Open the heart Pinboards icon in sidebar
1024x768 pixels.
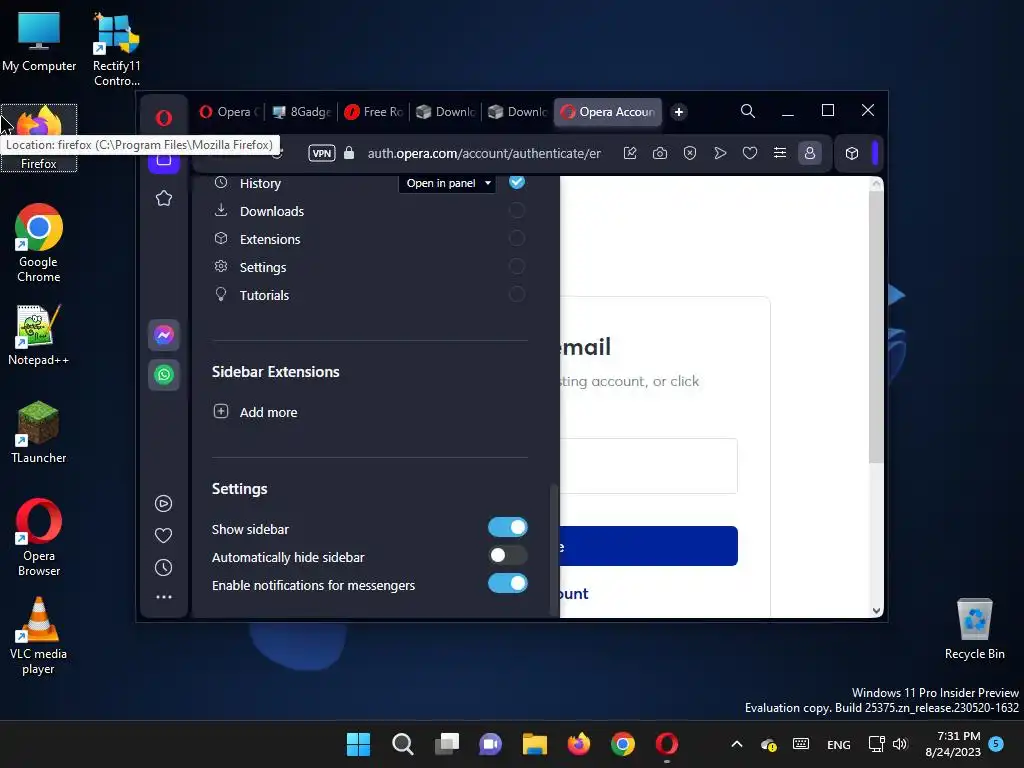tap(163, 536)
